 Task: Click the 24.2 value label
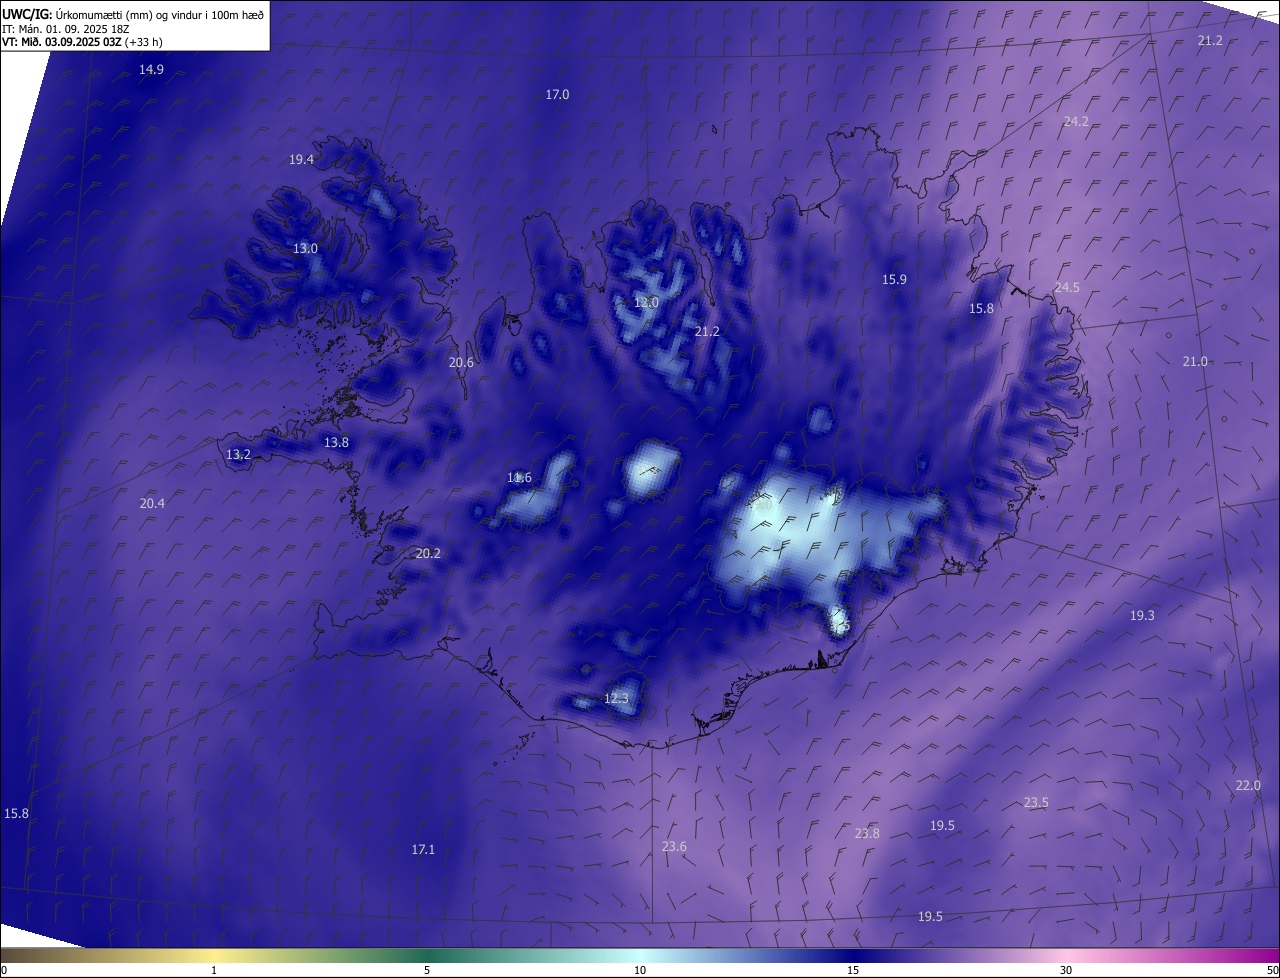click(1076, 121)
